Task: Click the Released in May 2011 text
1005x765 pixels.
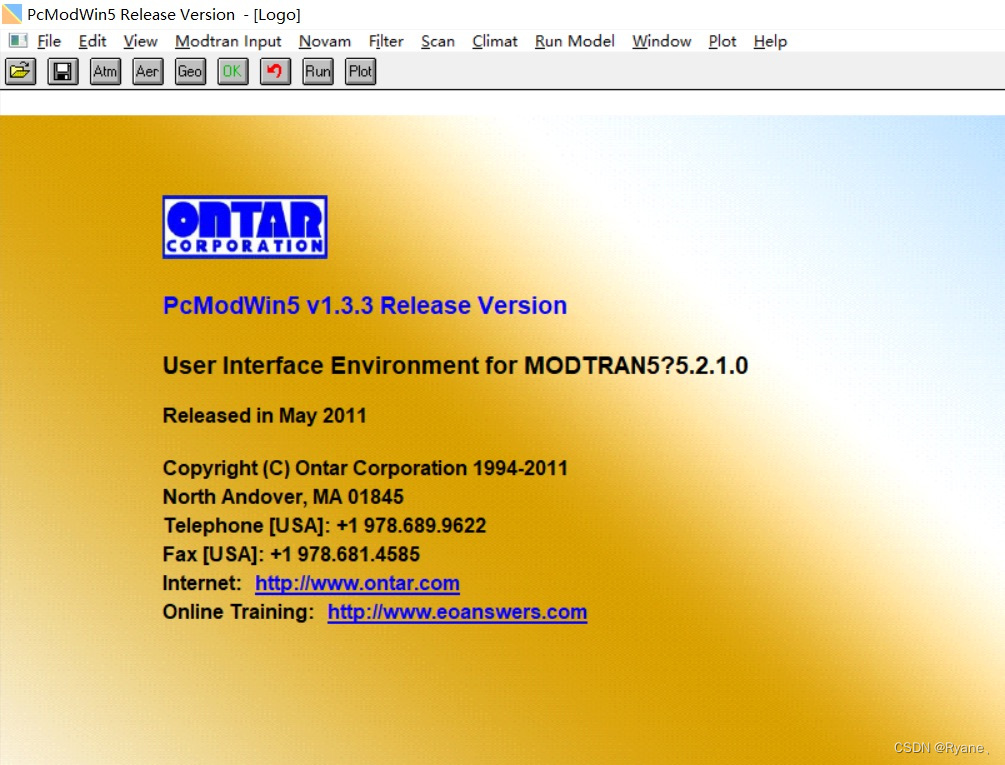Action: point(264,416)
